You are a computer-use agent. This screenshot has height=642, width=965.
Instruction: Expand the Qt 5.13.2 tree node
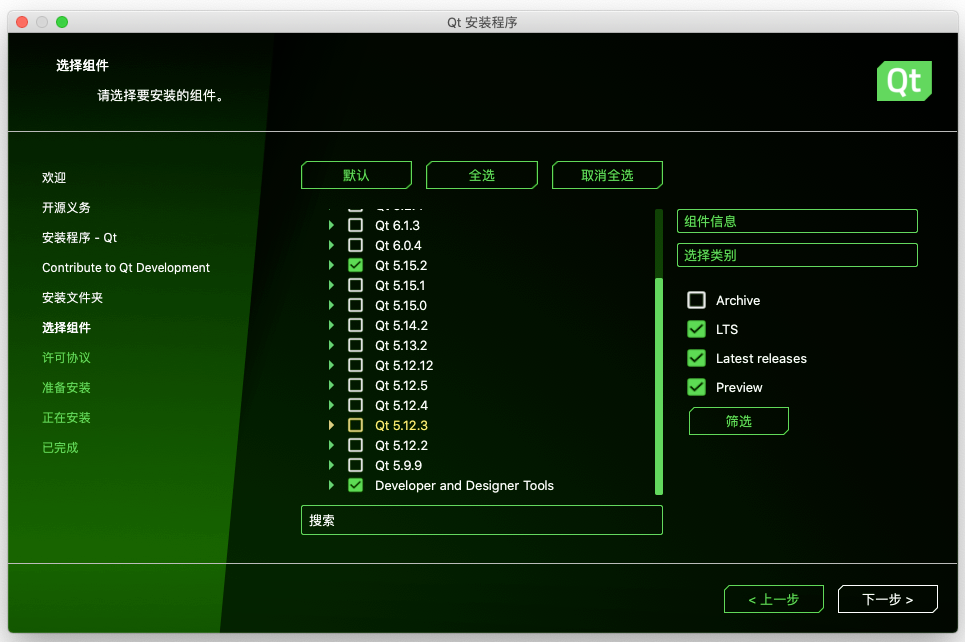(x=331, y=345)
